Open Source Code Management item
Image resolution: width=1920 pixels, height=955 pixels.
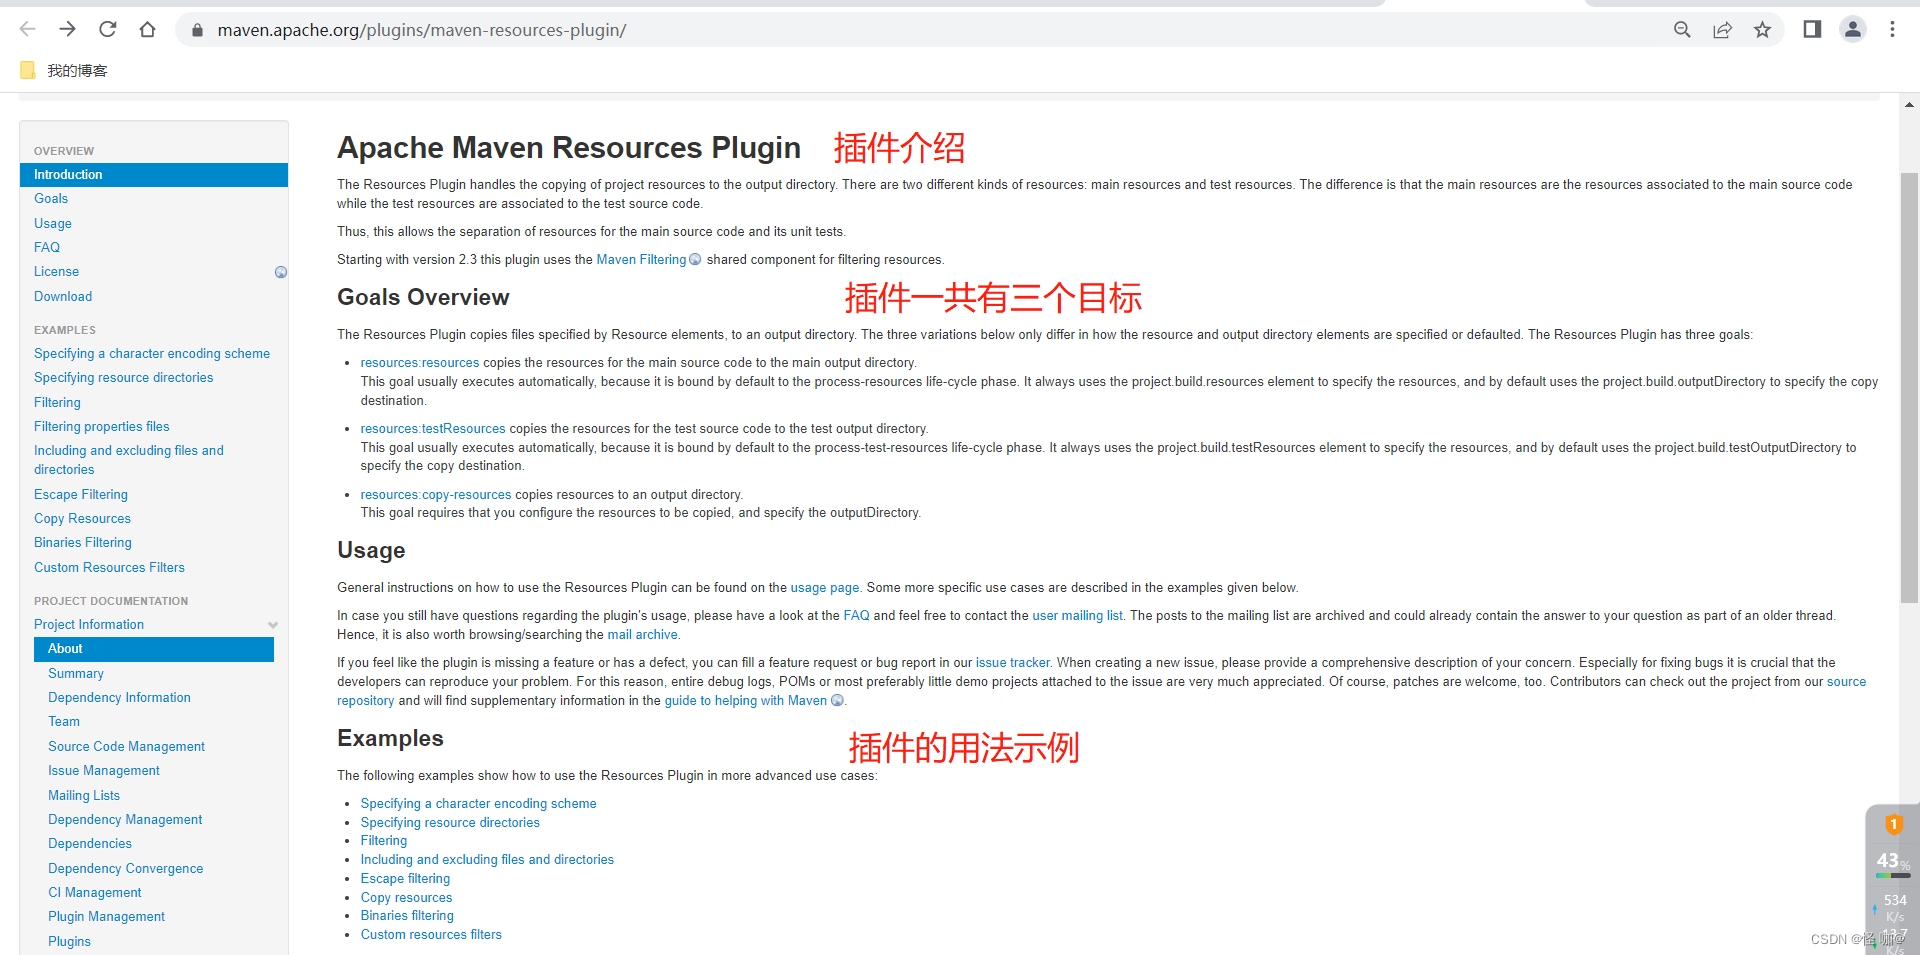126,747
